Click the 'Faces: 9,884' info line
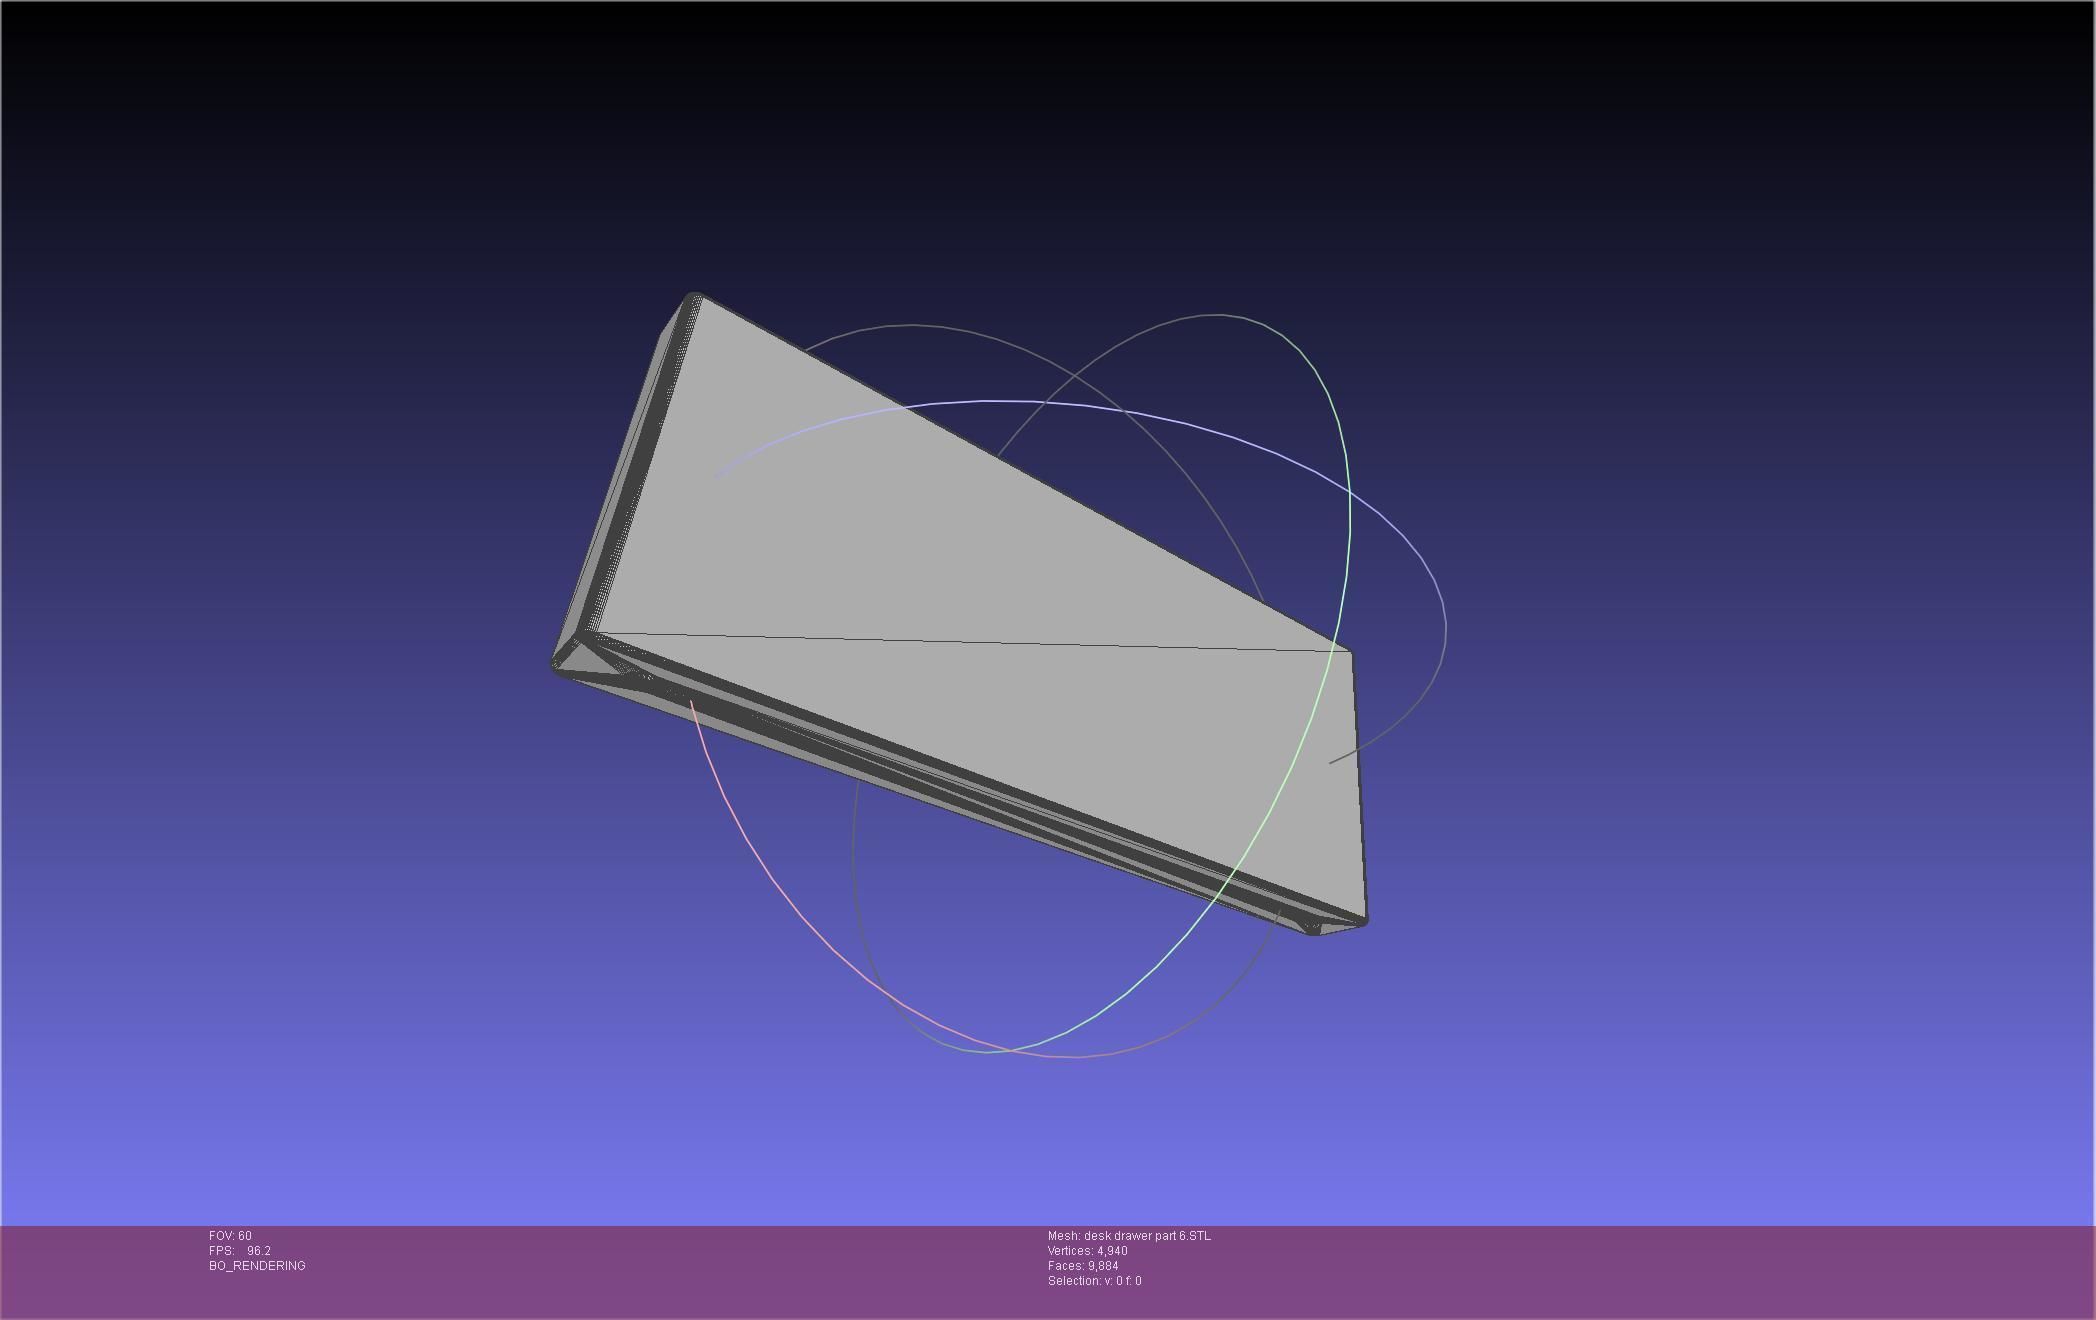This screenshot has height=1320, width=2096. [x=1083, y=1266]
